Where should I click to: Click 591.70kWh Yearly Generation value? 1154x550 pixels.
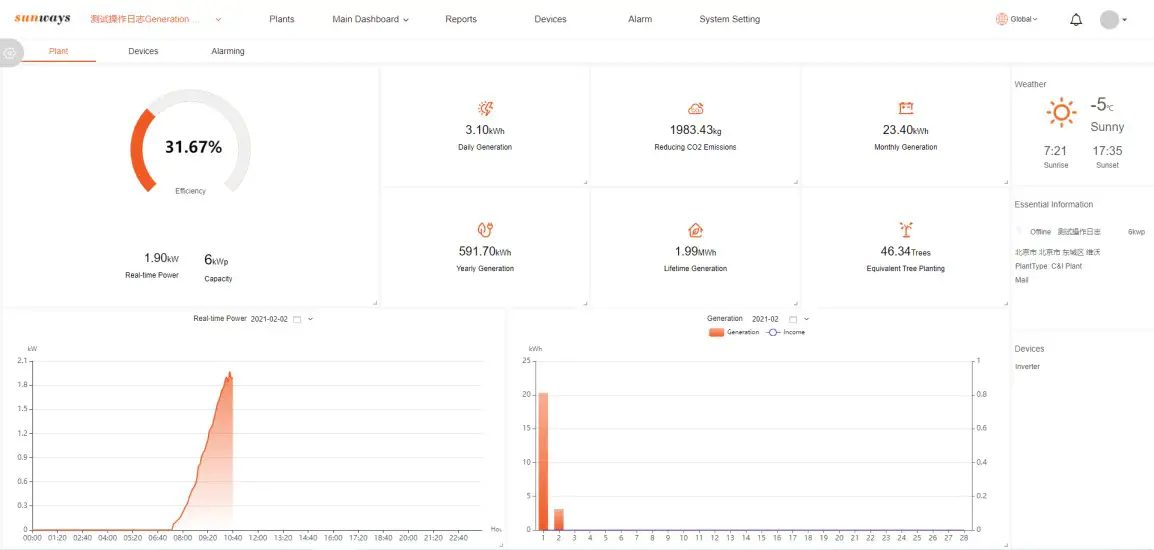click(485, 252)
